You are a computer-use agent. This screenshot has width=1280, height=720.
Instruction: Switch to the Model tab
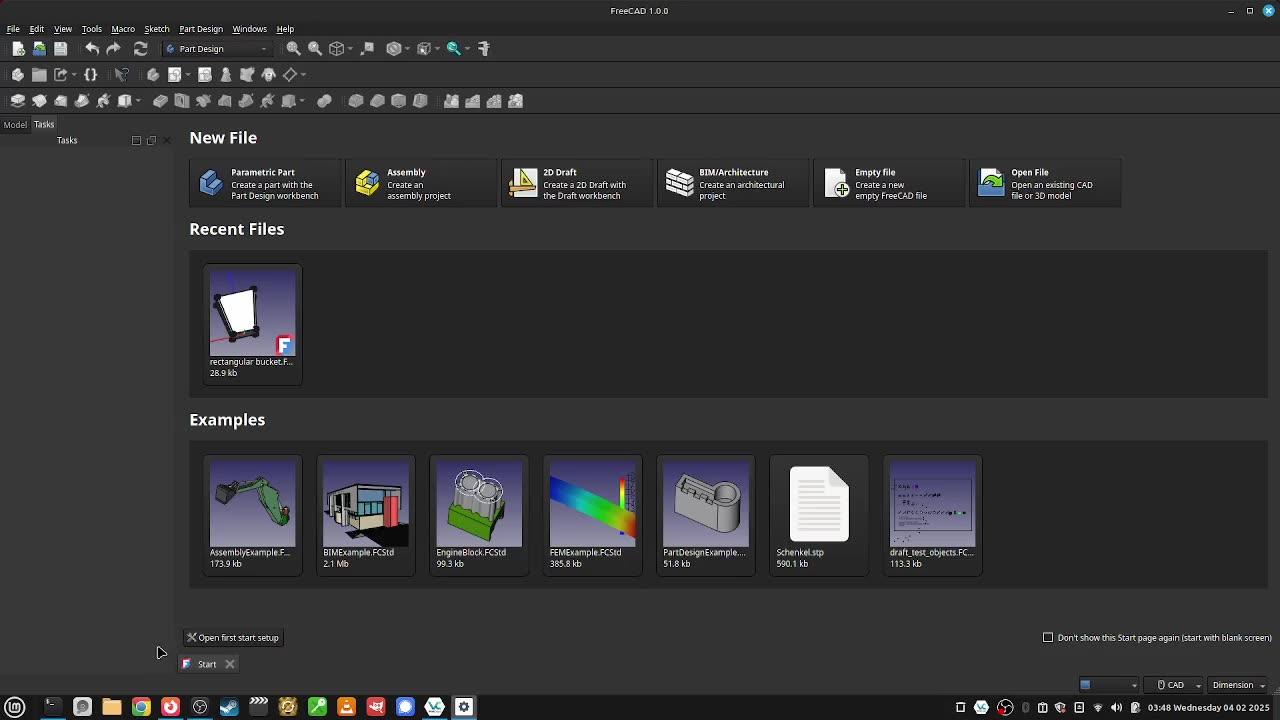(x=15, y=125)
